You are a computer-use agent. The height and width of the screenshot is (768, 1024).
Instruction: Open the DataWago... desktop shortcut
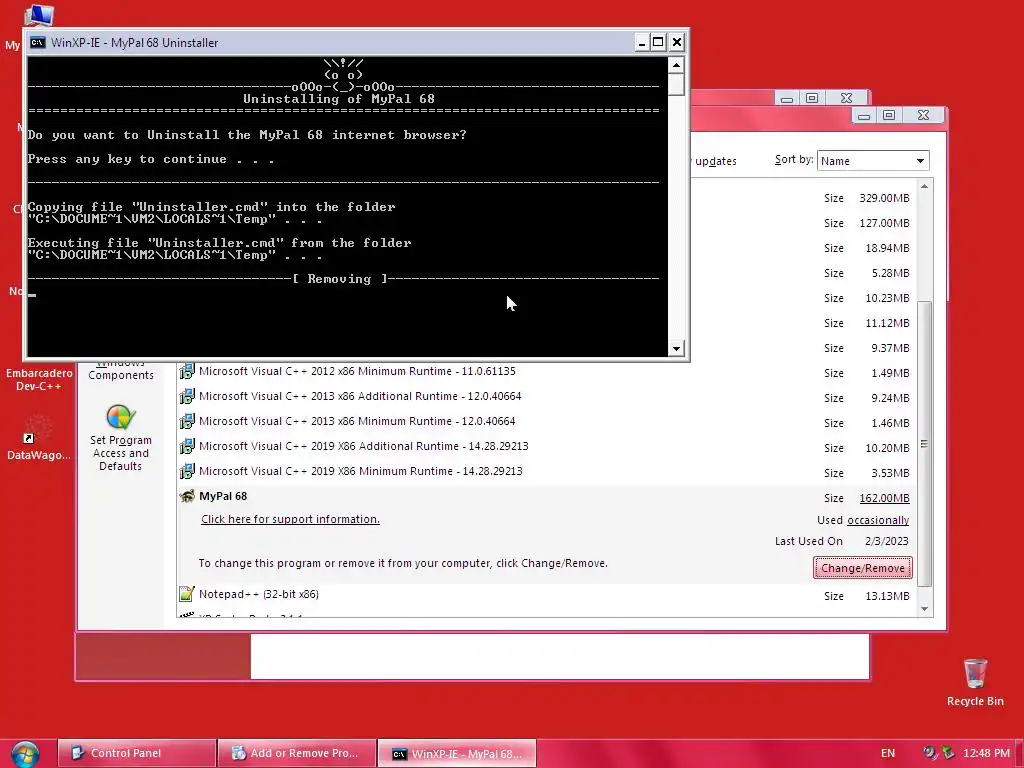(x=39, y=438)
